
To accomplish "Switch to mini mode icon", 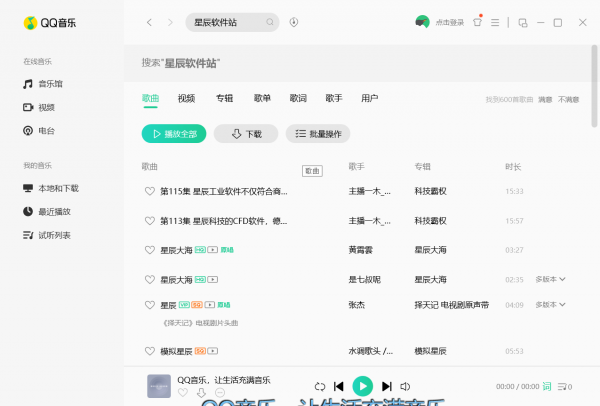I will click(x=523, y=23).
